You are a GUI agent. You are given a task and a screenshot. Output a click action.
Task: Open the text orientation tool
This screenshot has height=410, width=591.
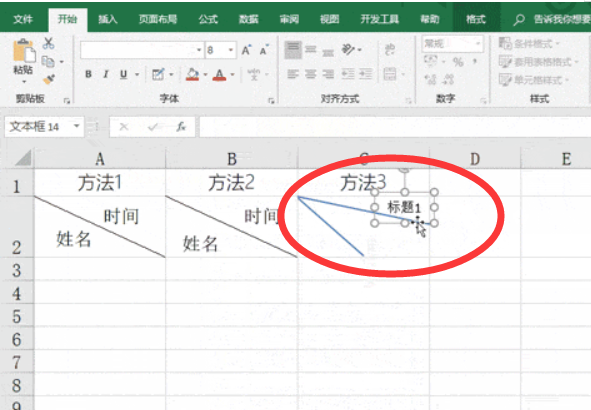[348, 49]
